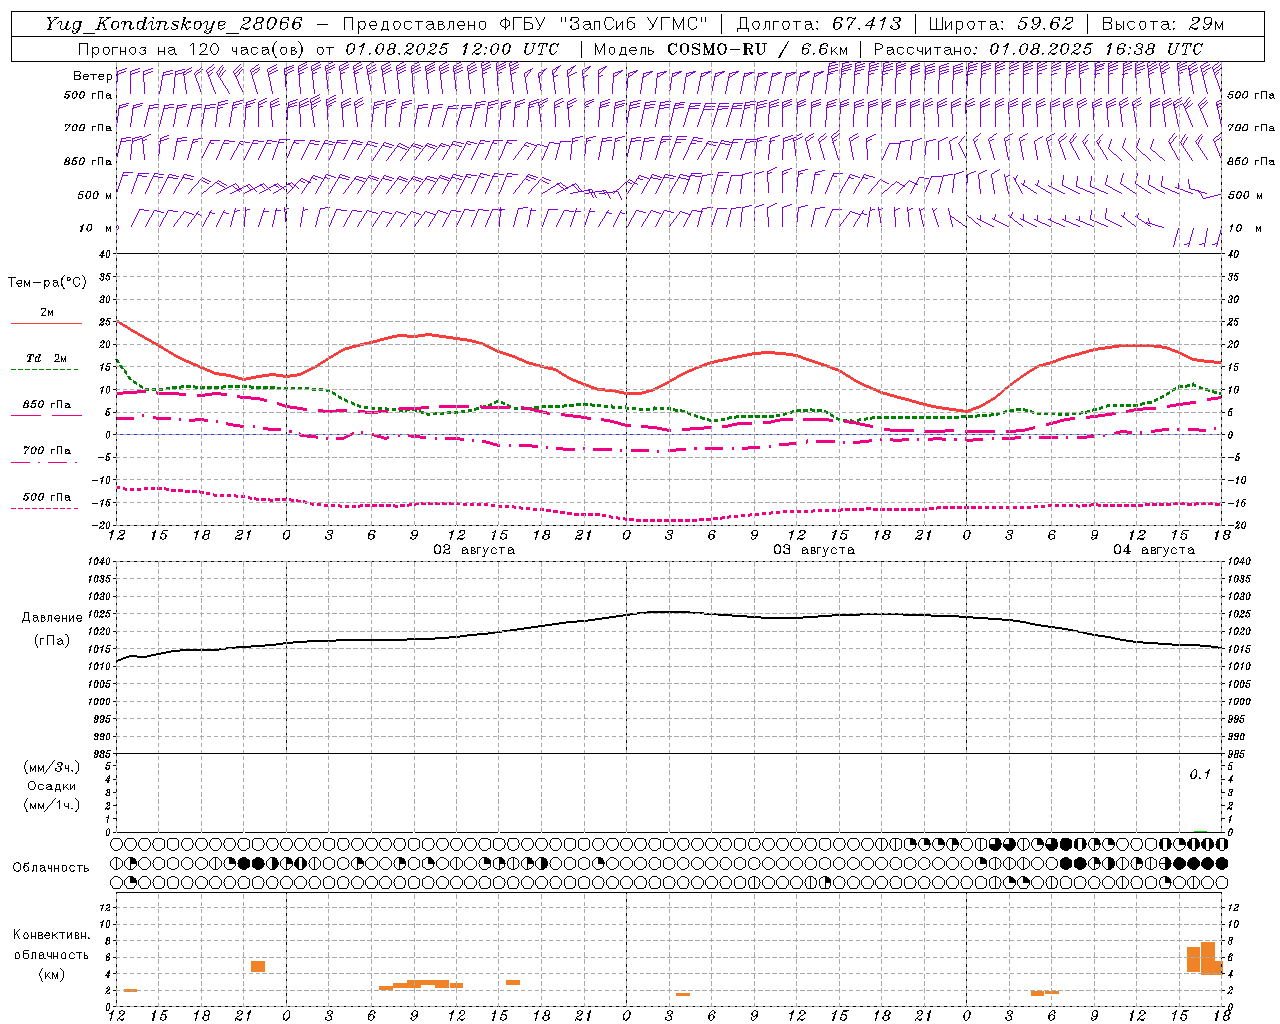Select the 02 августа date marker

click(x=474, y=550)
